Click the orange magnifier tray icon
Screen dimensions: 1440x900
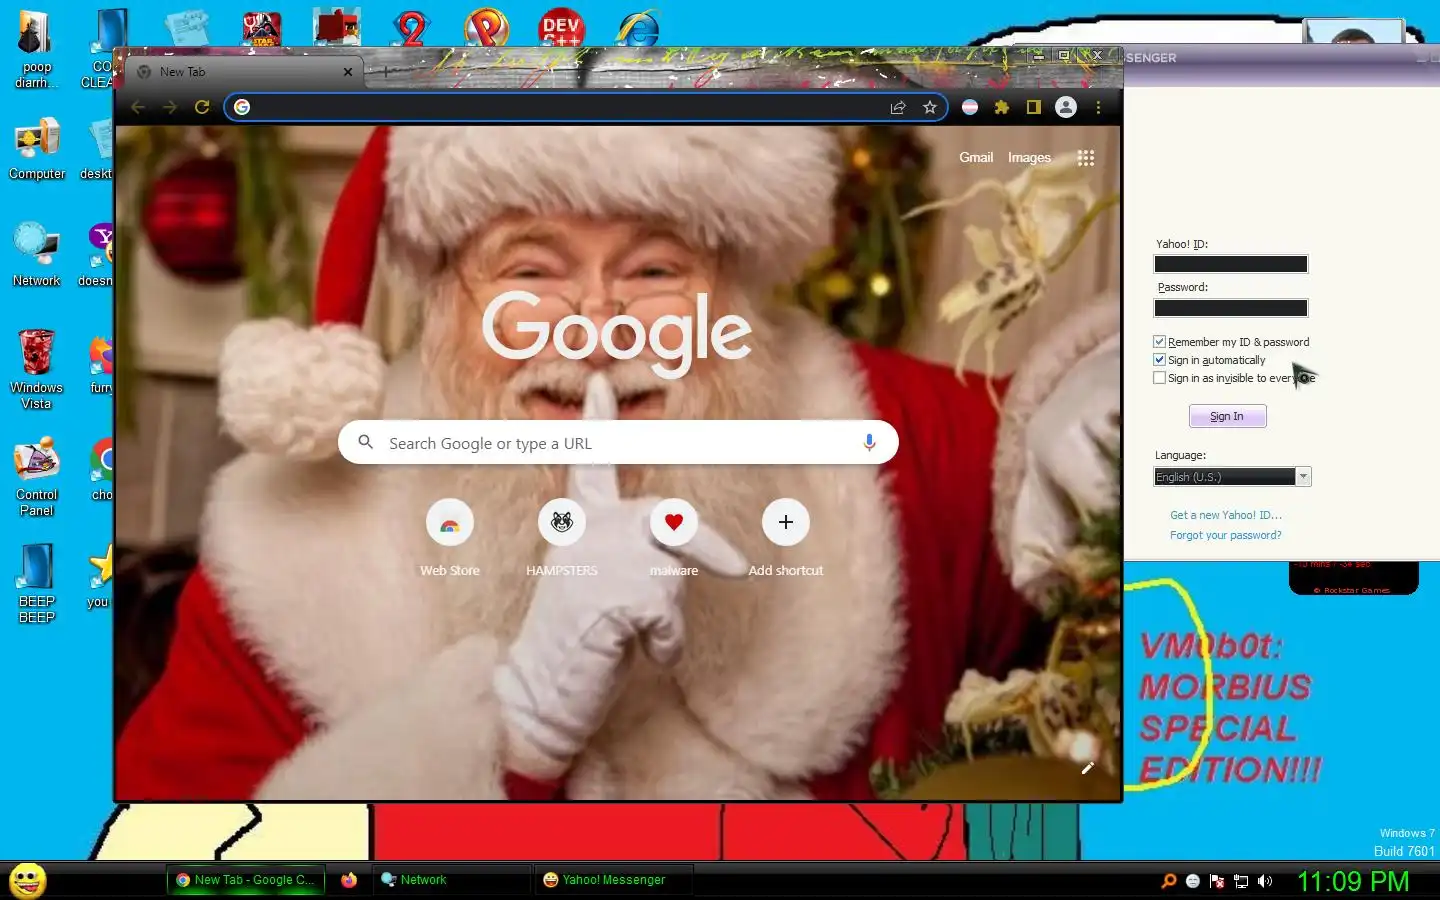coord(1168,881)
